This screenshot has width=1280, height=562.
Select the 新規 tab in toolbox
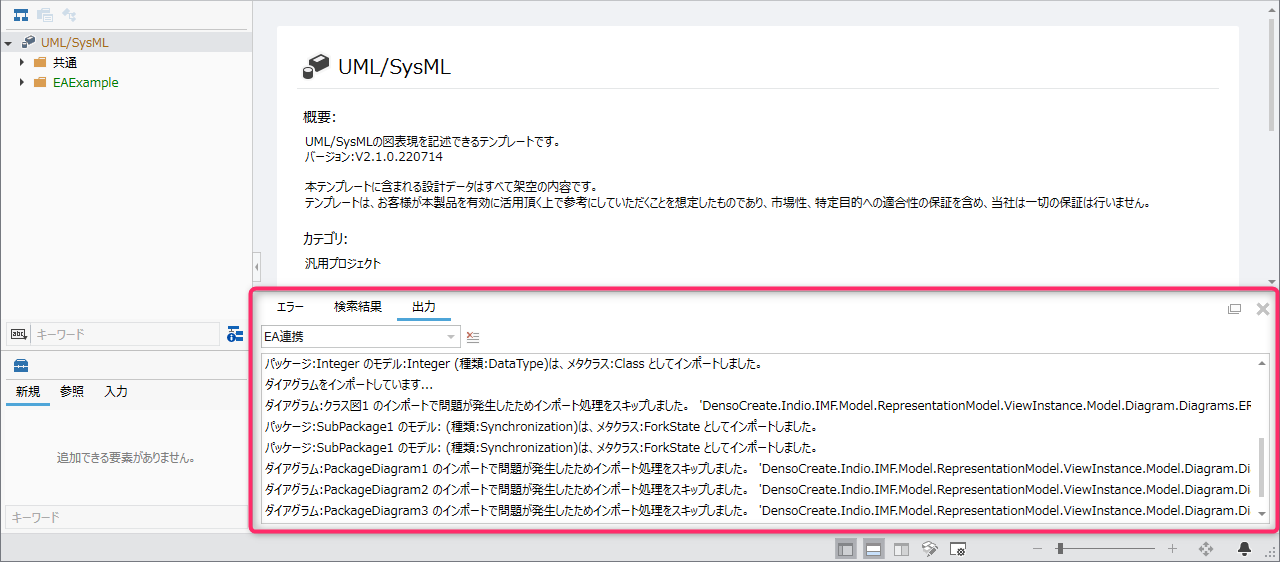tap(27, 391)
